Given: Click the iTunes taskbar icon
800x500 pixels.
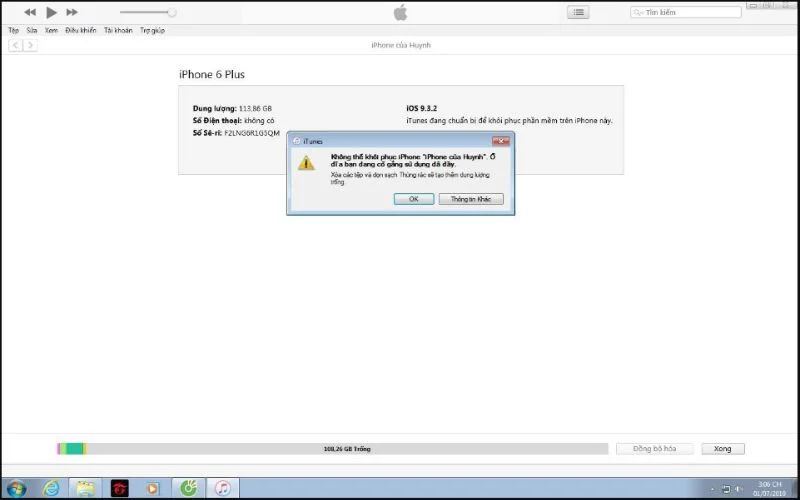Looking at the screenshot, I should coord(222,488).
